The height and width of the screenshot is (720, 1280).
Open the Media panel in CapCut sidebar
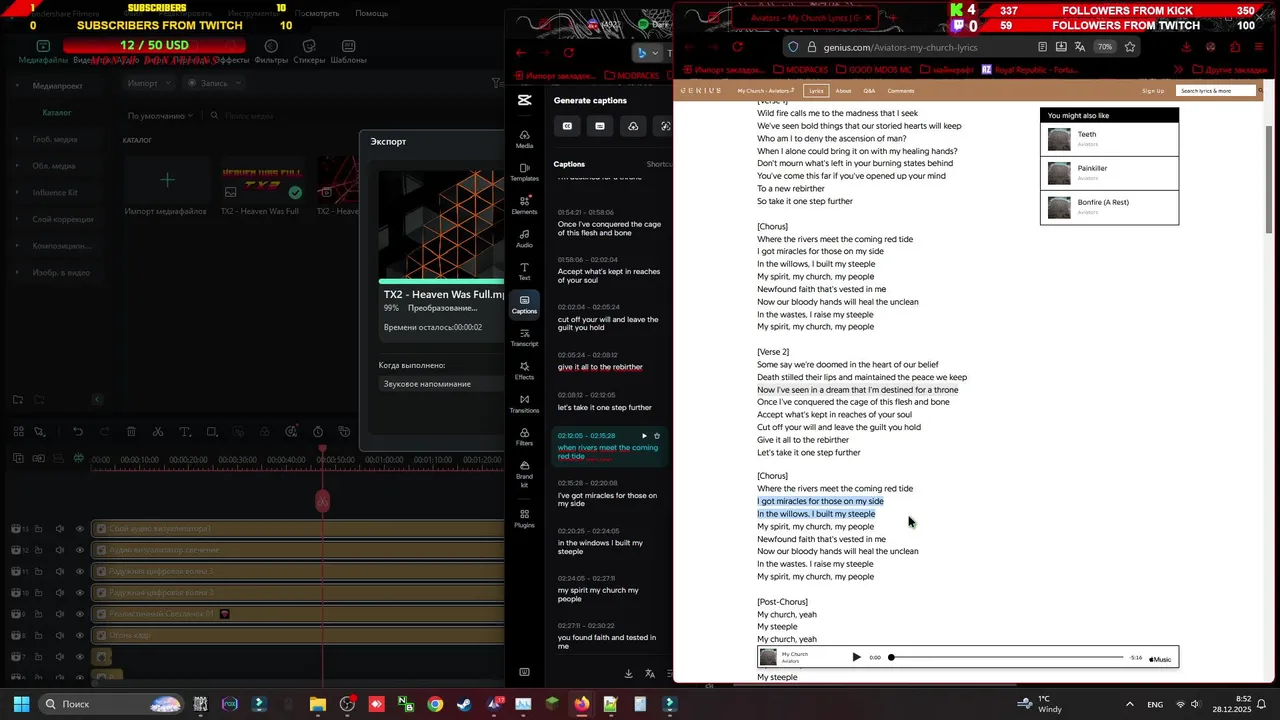coord(524,139)
